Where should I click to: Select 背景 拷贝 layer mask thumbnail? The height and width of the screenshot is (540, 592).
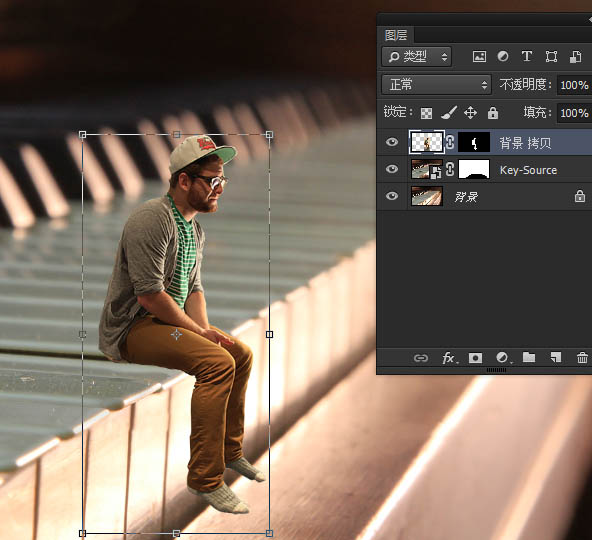[474, 142]
